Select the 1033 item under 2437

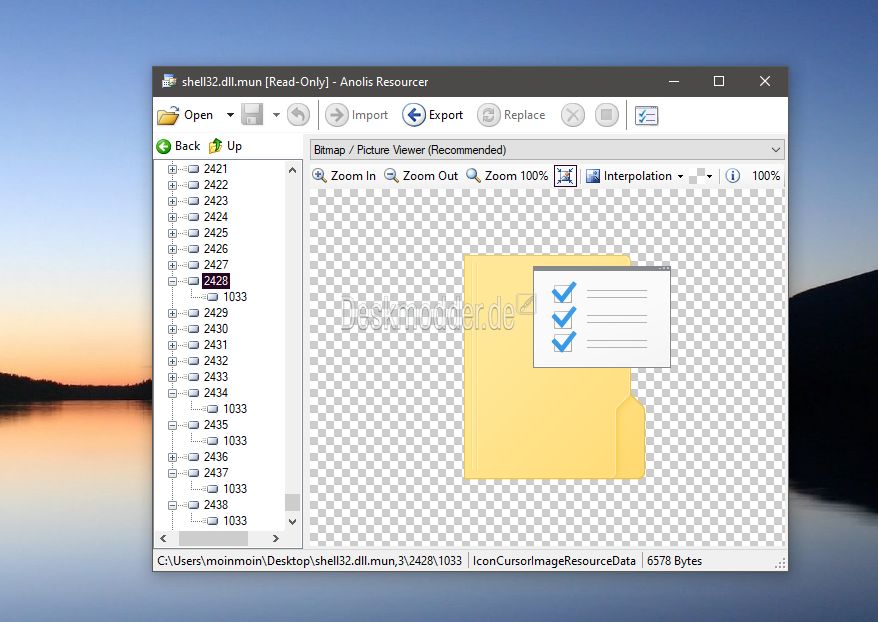coord(235,489)
